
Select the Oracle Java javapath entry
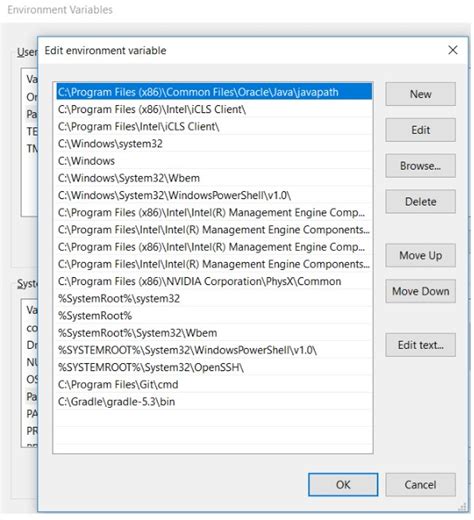point(214,92)
